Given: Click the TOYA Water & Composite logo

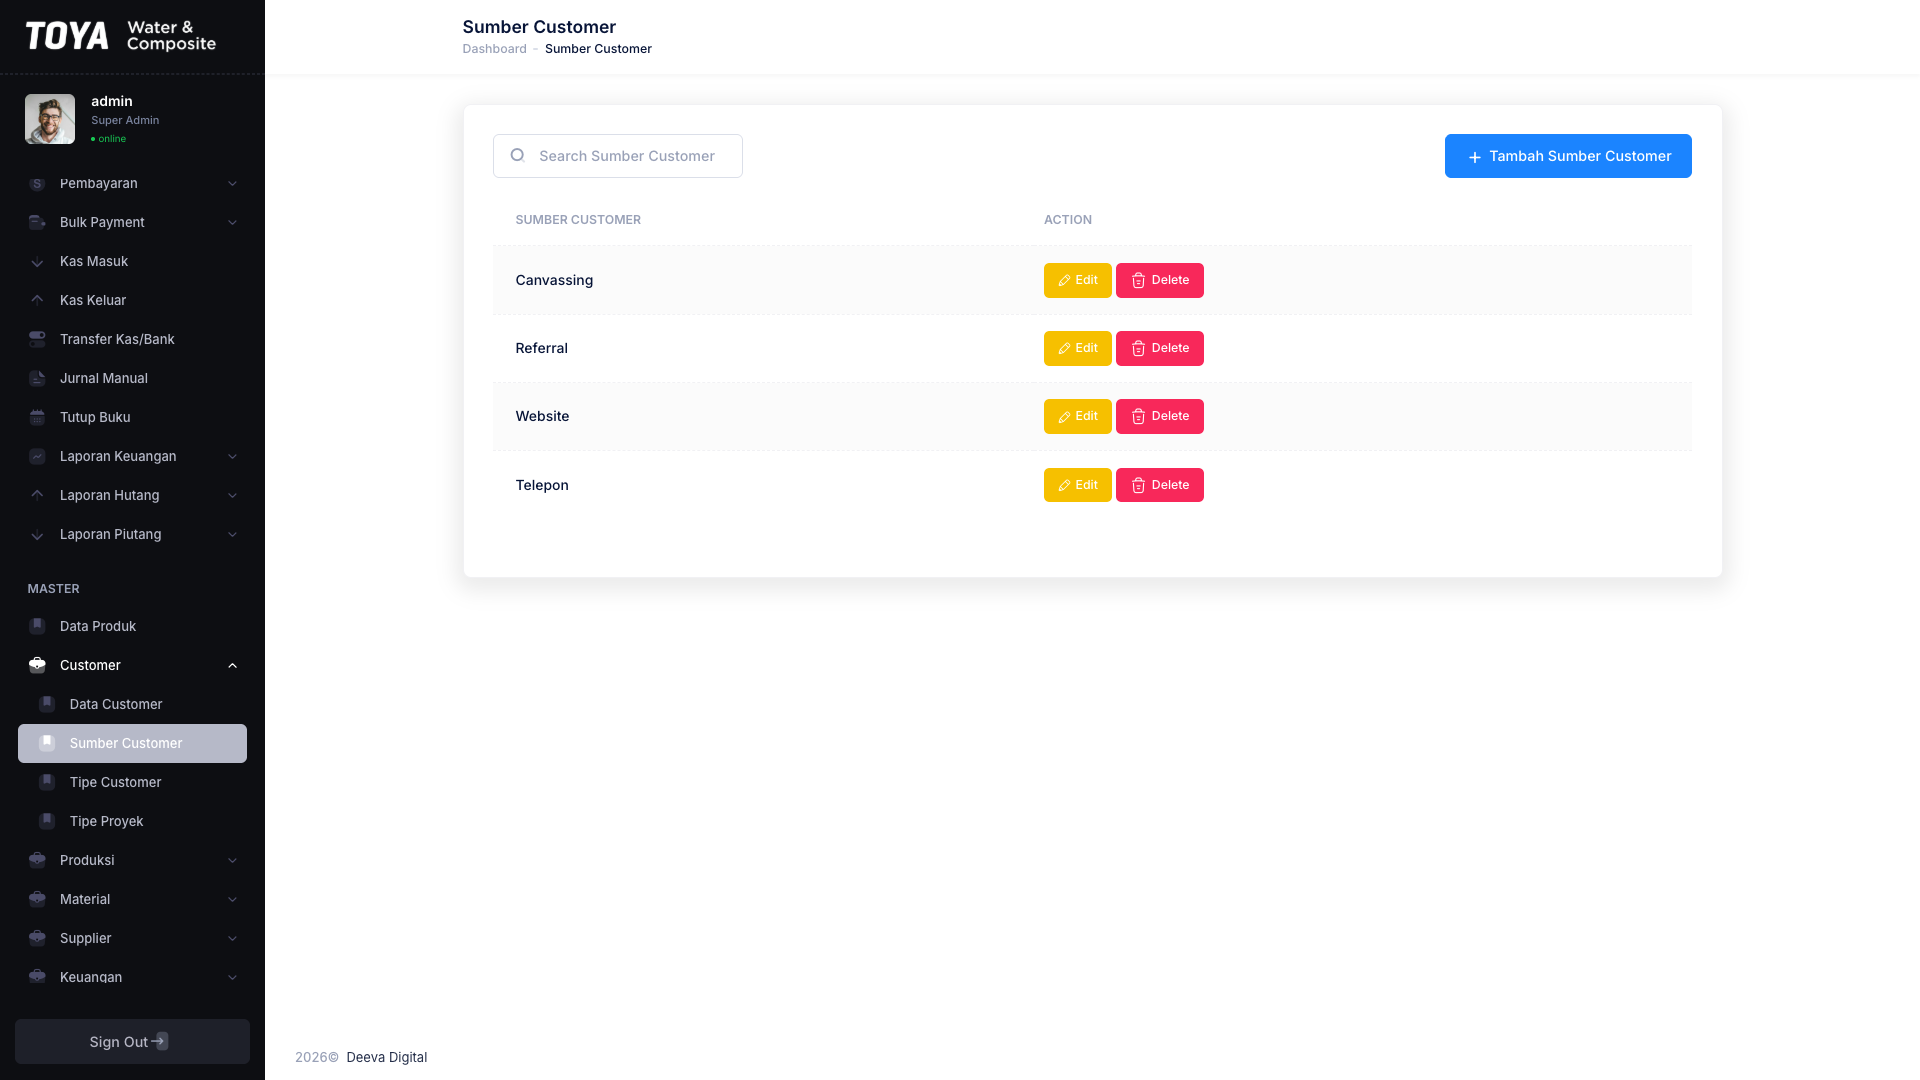Looking at the screenshot, I should click(120, 36).
